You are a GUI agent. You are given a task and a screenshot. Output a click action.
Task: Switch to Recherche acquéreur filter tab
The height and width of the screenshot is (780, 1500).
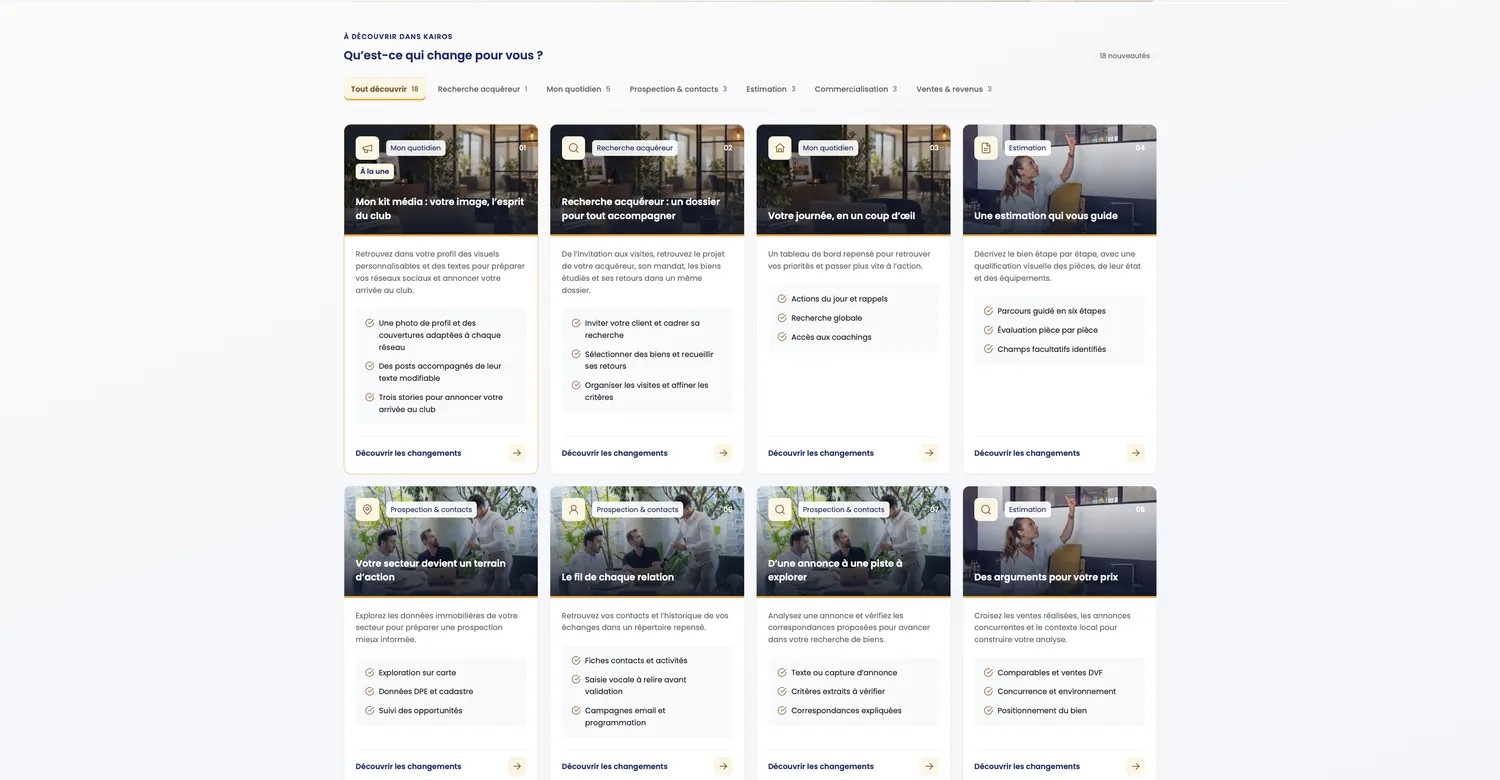482,89
